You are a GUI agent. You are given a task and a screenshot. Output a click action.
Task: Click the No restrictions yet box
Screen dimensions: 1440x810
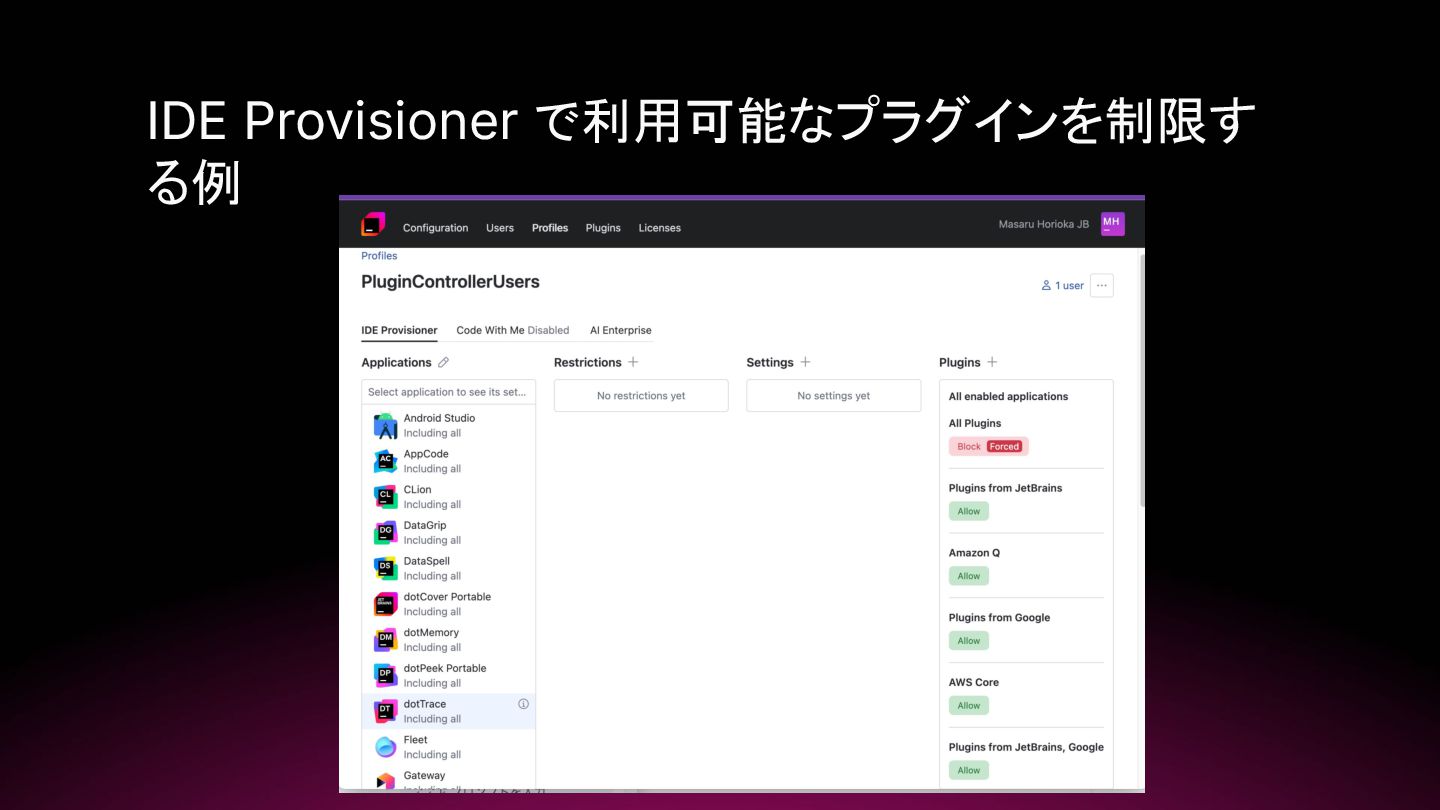coord(641,396)
